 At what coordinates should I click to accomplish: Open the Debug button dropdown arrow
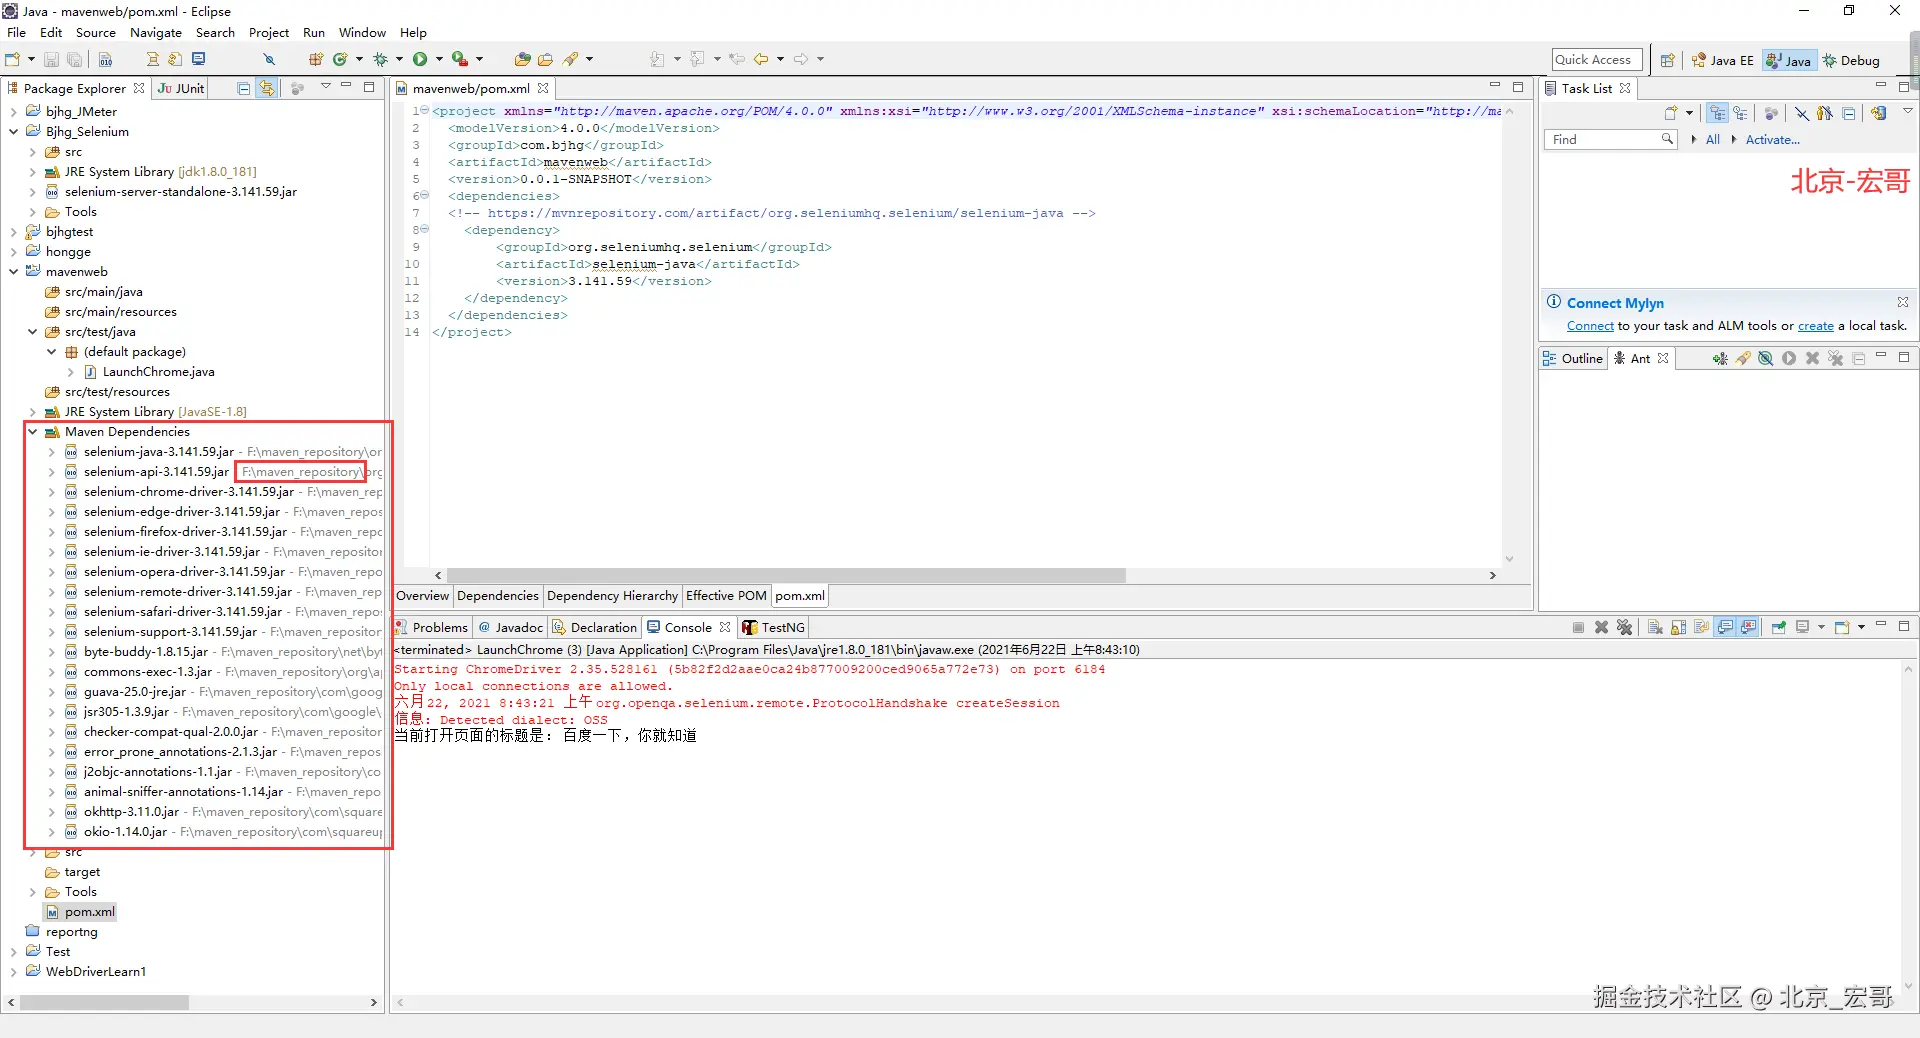pyautogui.click(x=398, y=59)
